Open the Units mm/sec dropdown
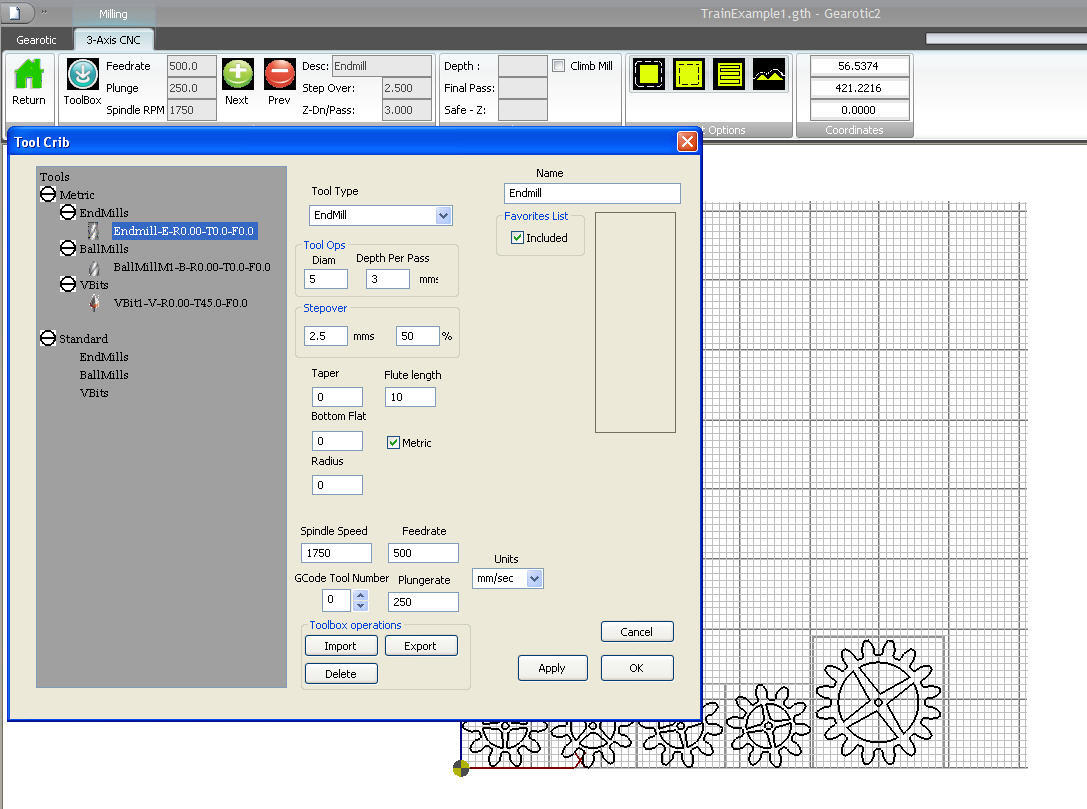 point(534,578)
